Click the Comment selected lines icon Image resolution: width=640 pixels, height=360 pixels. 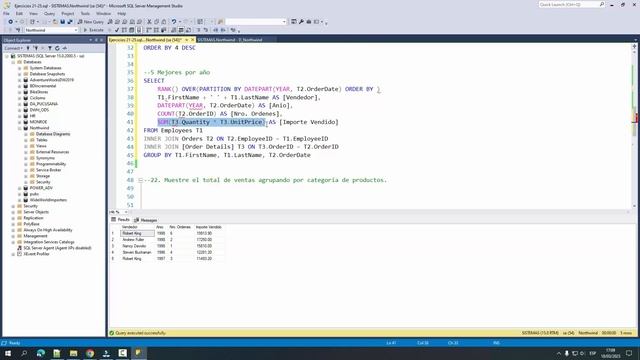(199, 30)
